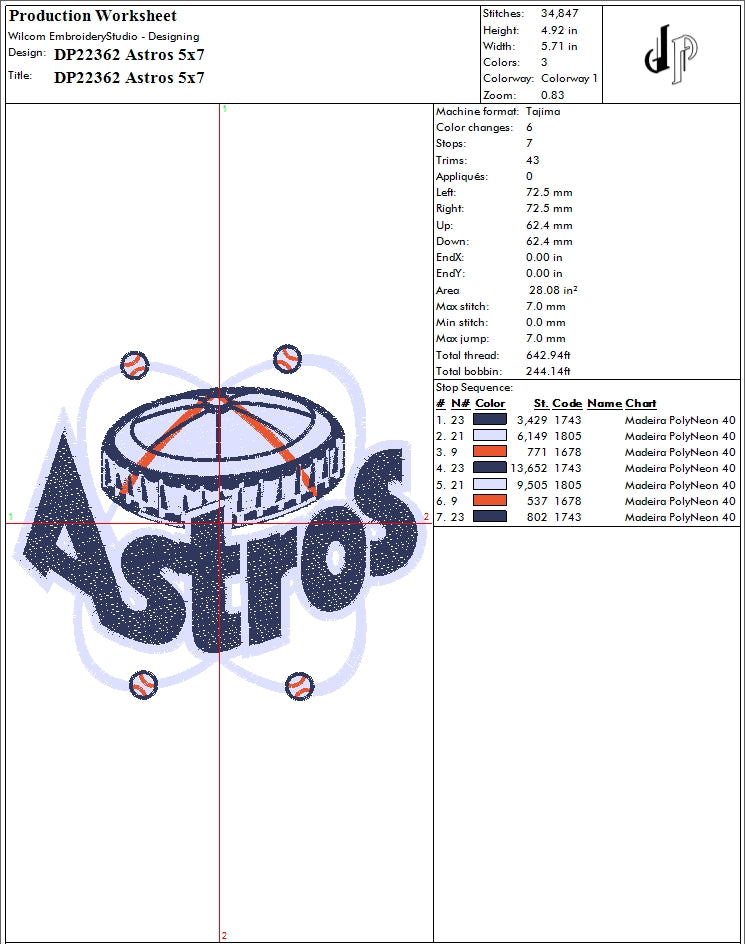Click the Zoom value '0.83'
Screen dimensions: 745x944
552,95
